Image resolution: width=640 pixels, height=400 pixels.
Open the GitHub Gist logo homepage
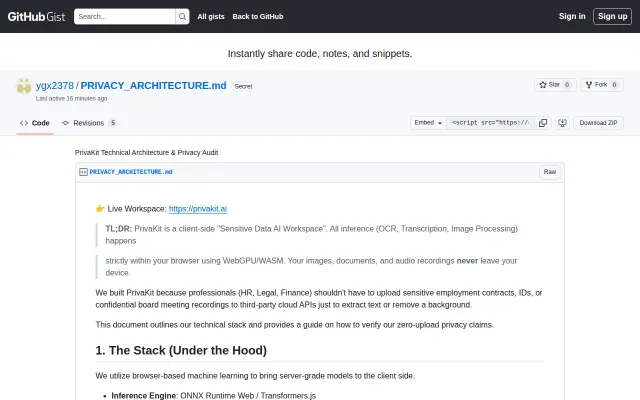tap(36, 16)
